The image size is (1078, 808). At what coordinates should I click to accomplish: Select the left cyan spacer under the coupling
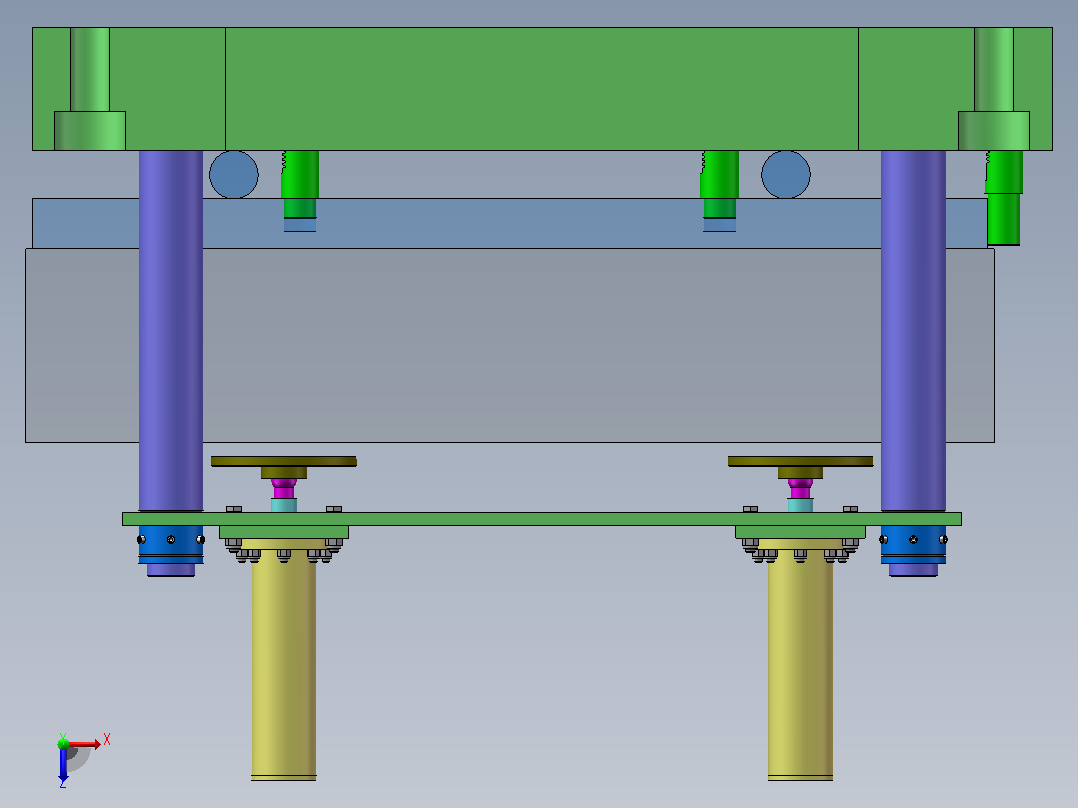[284, 505]
